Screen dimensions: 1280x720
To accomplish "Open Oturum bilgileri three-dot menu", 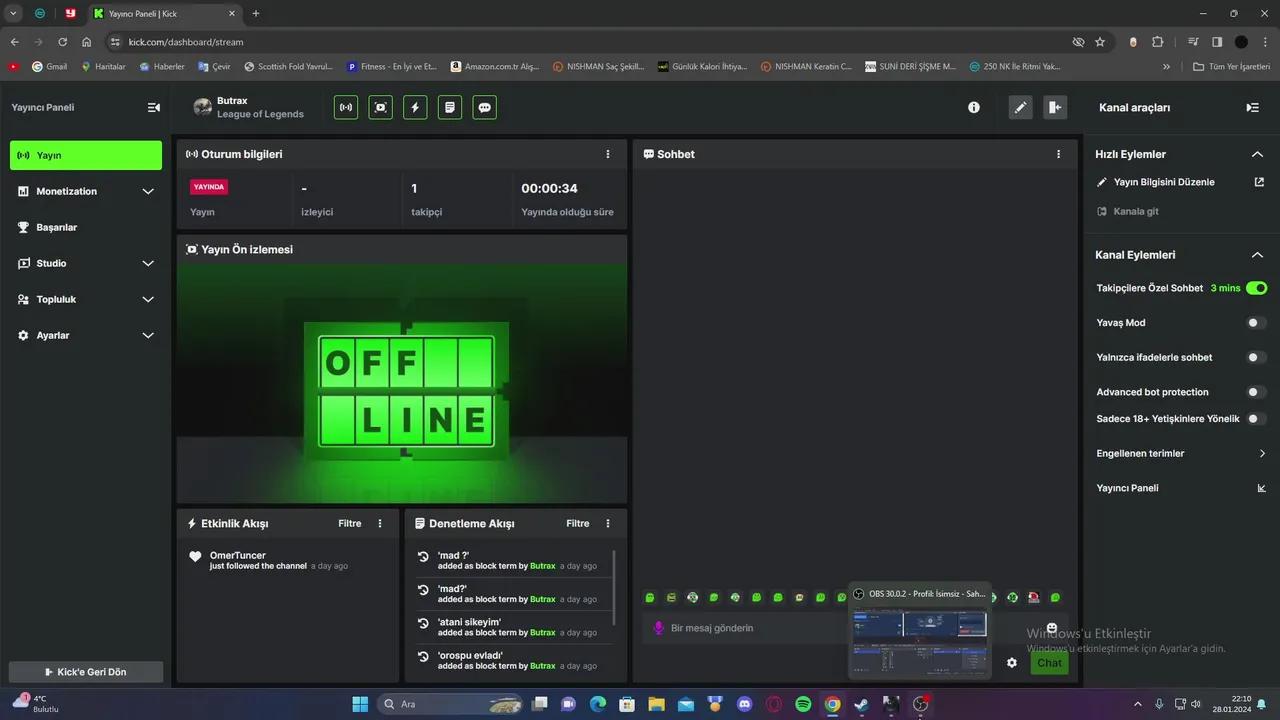I will tap(608, 154).
